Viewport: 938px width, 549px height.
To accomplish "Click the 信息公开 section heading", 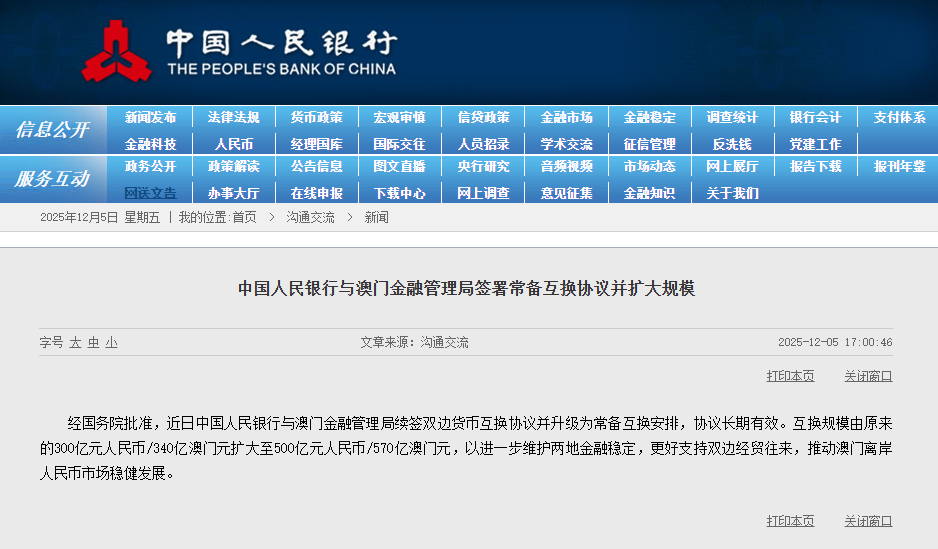I will (52, 130).
